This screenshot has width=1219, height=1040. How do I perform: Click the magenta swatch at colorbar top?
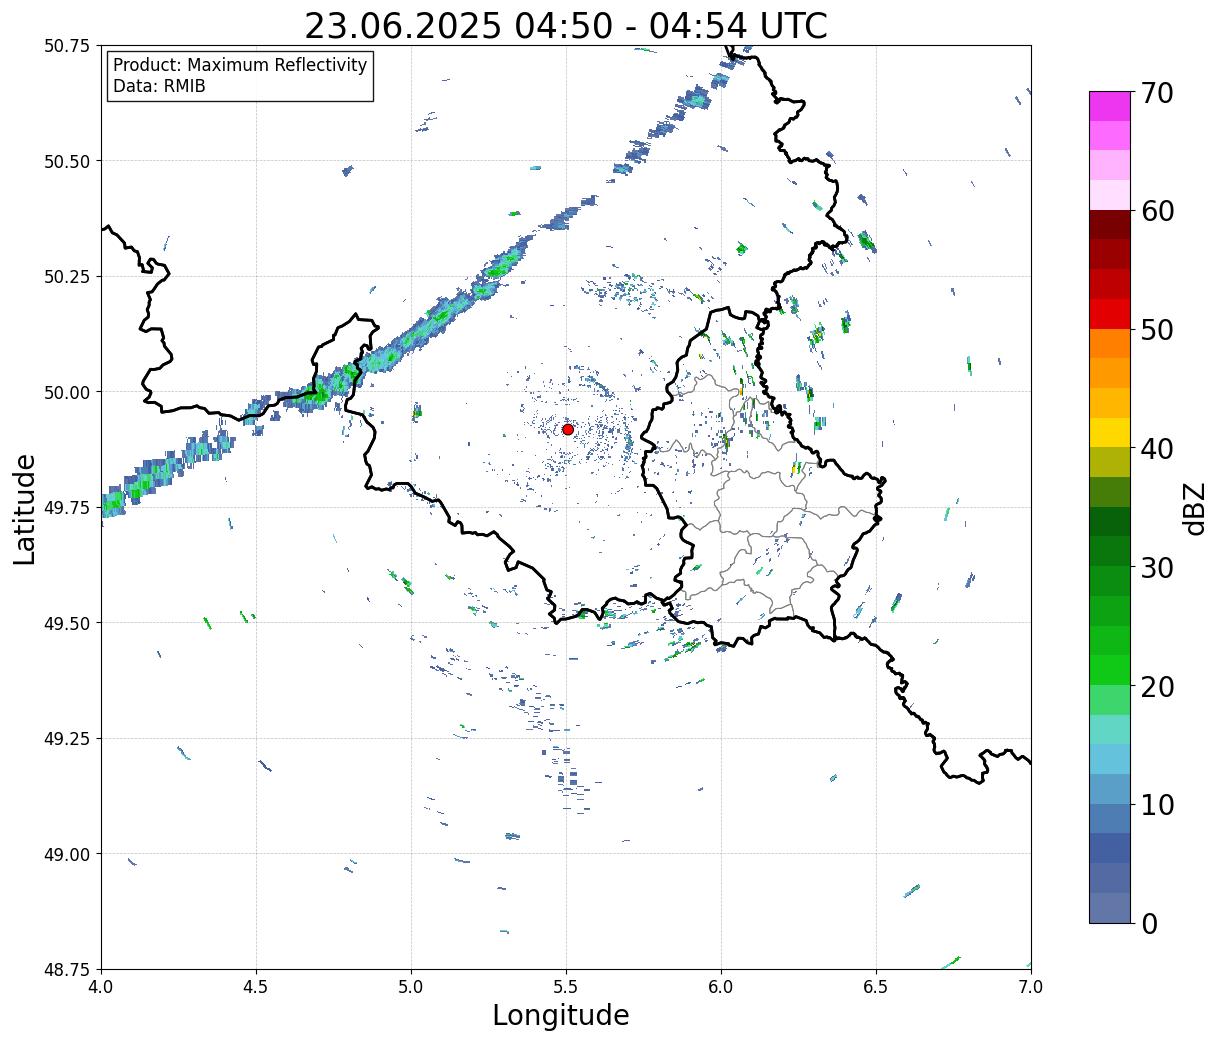pos(1110,106)
